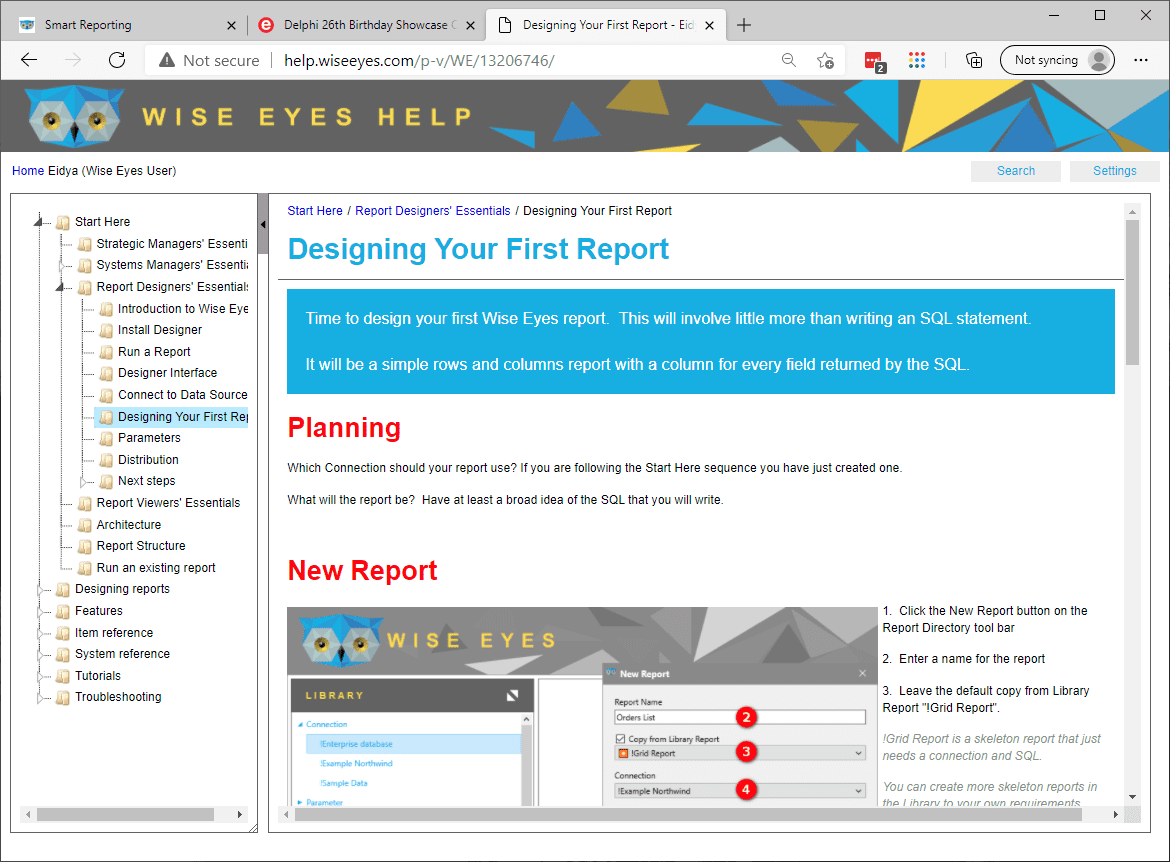Expand the Next steps node
The image size is (1170, 862).
click(83, 481)
